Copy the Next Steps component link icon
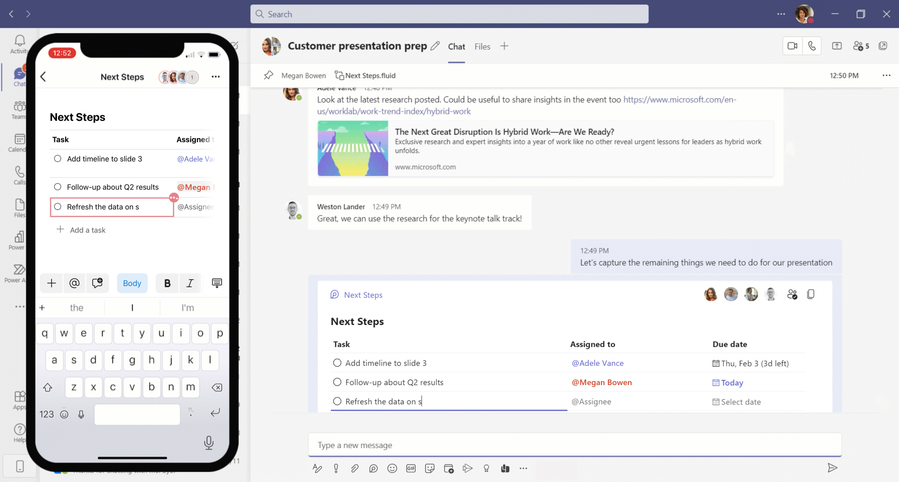 pos(811,294)
